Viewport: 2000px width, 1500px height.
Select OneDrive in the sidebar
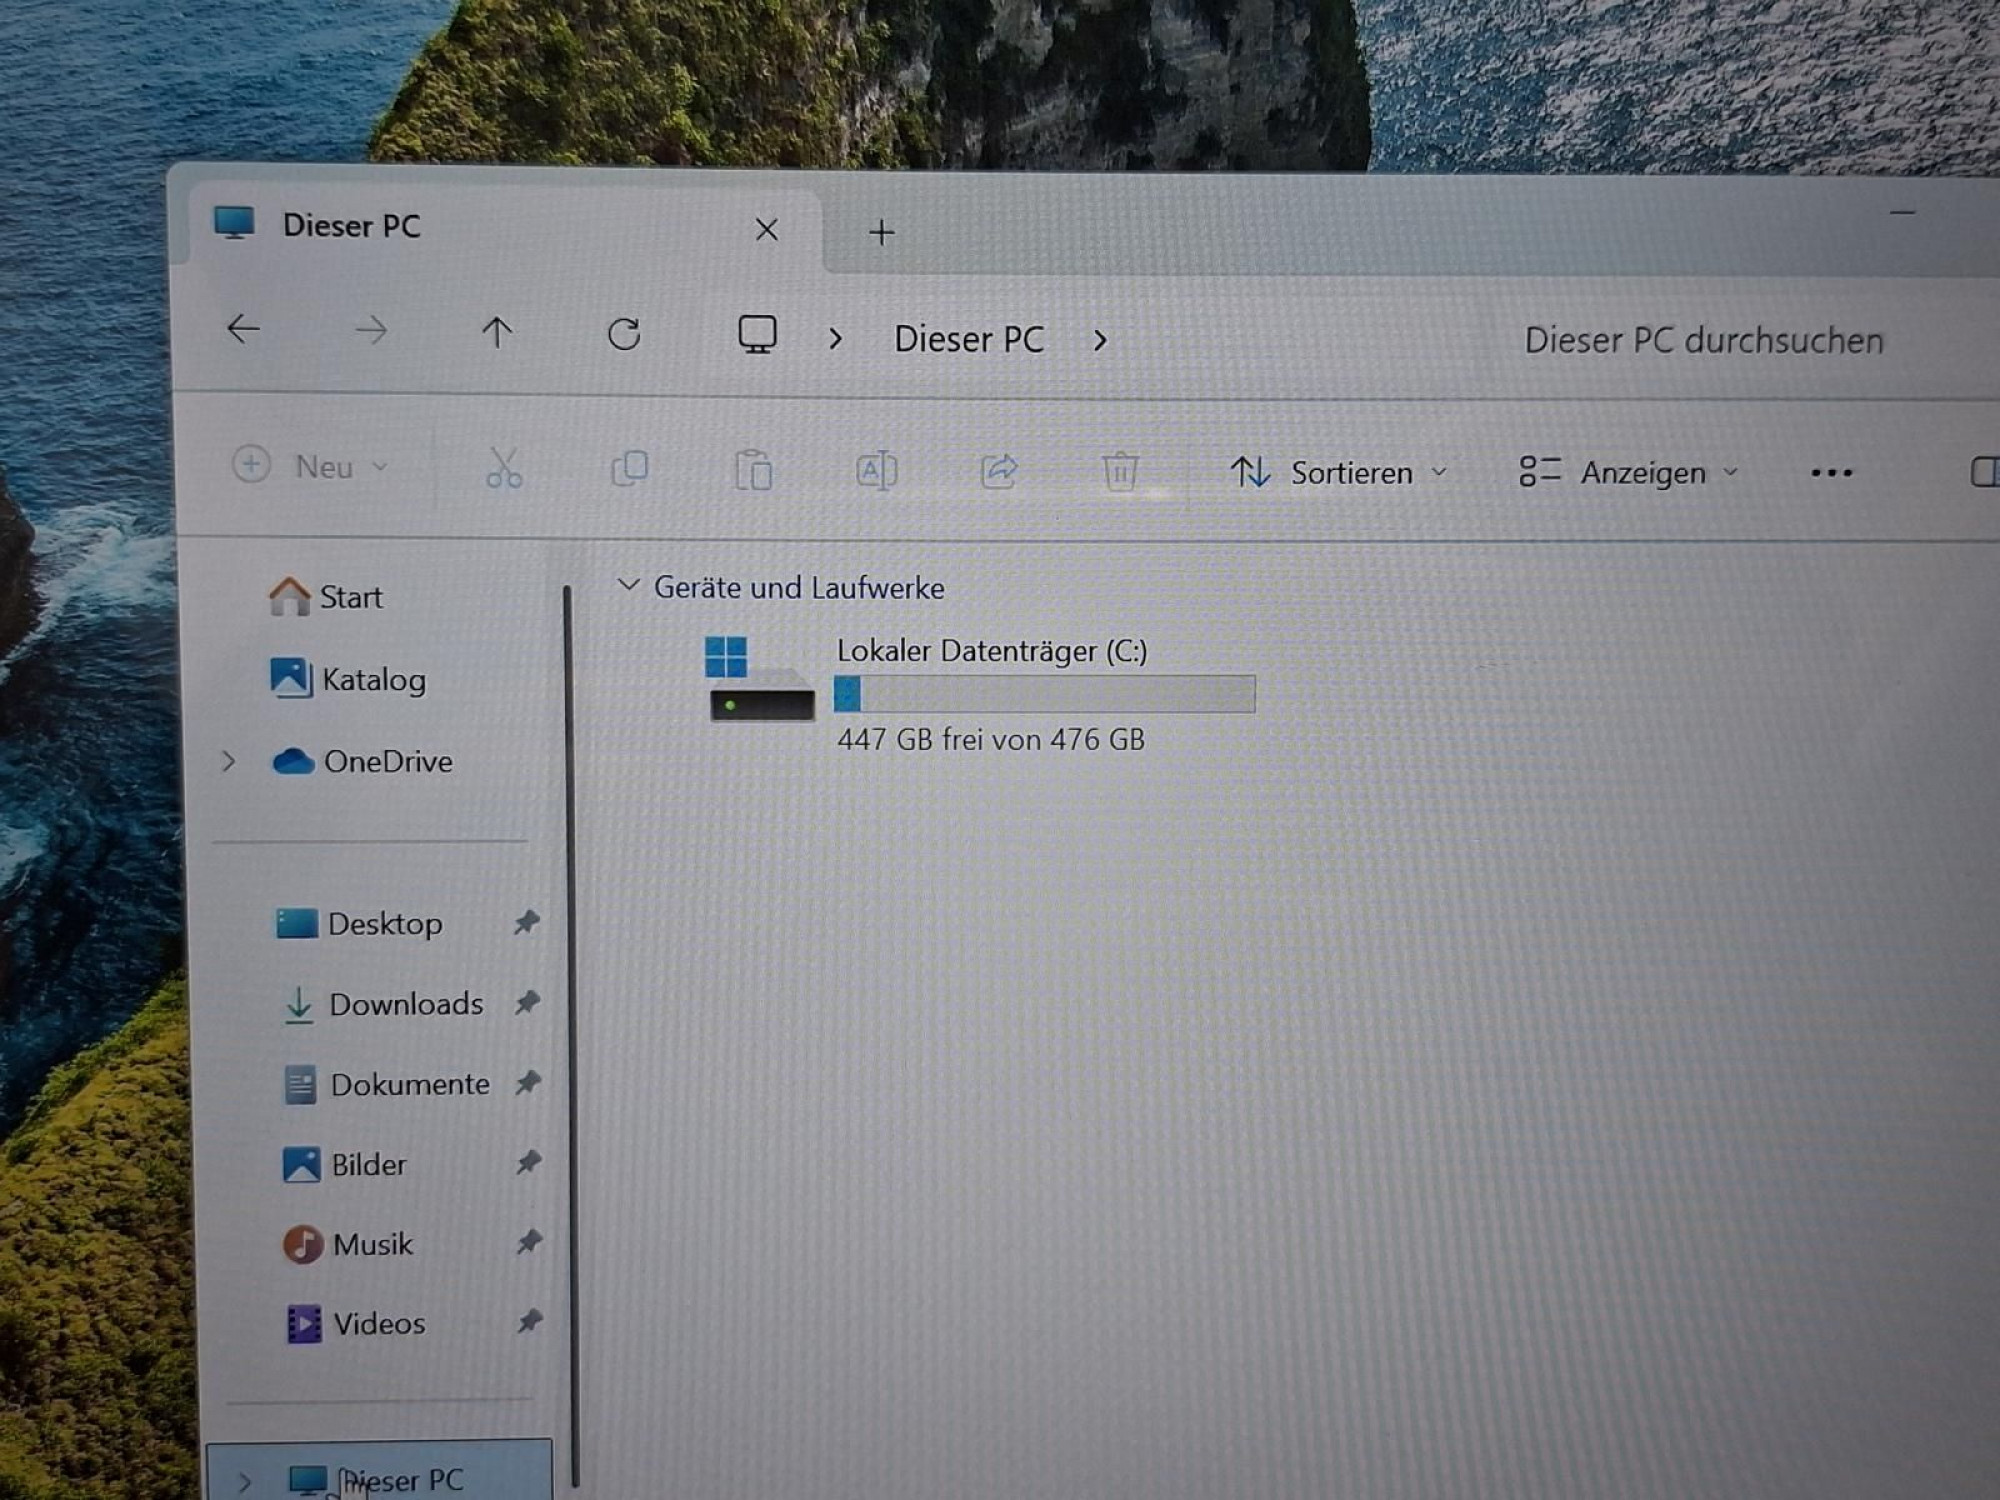[x=362, y=762]
